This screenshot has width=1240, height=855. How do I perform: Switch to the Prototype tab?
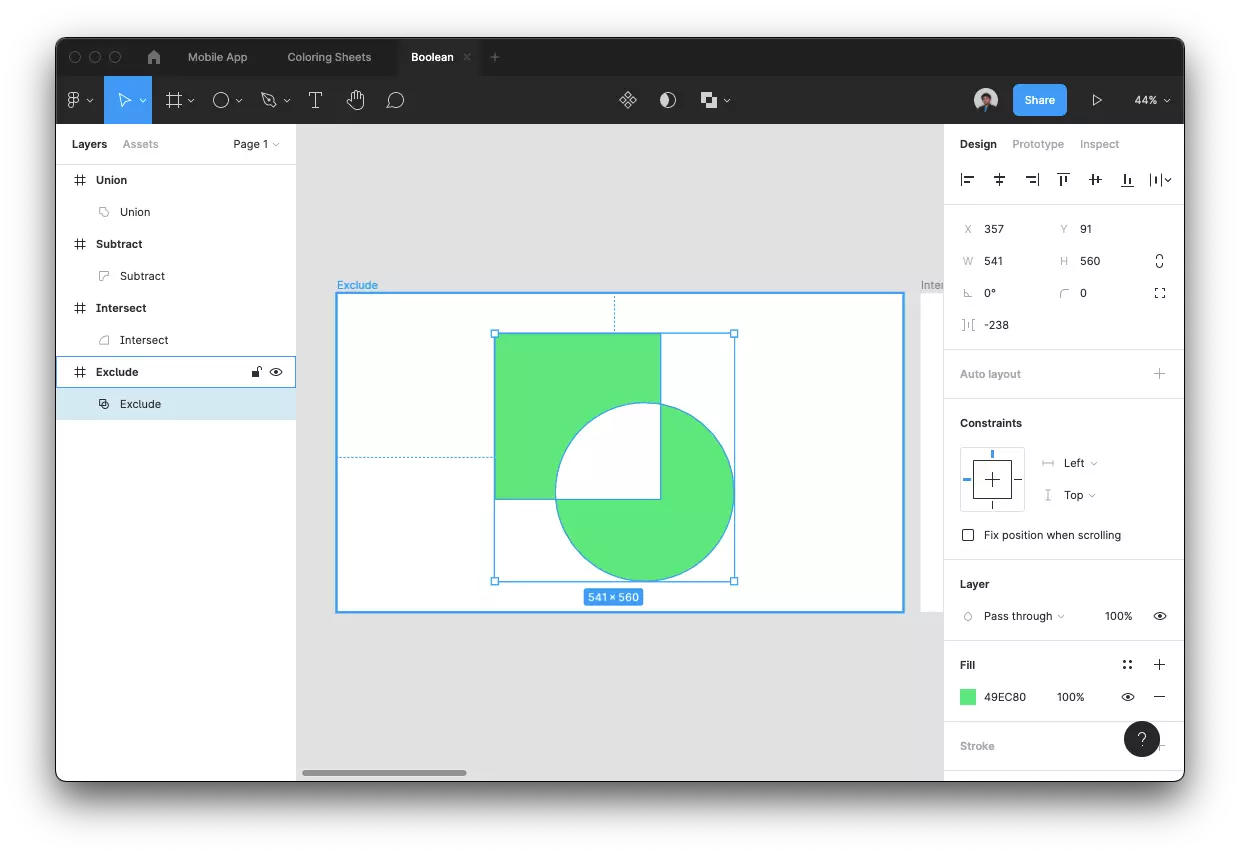(1037, 144)
